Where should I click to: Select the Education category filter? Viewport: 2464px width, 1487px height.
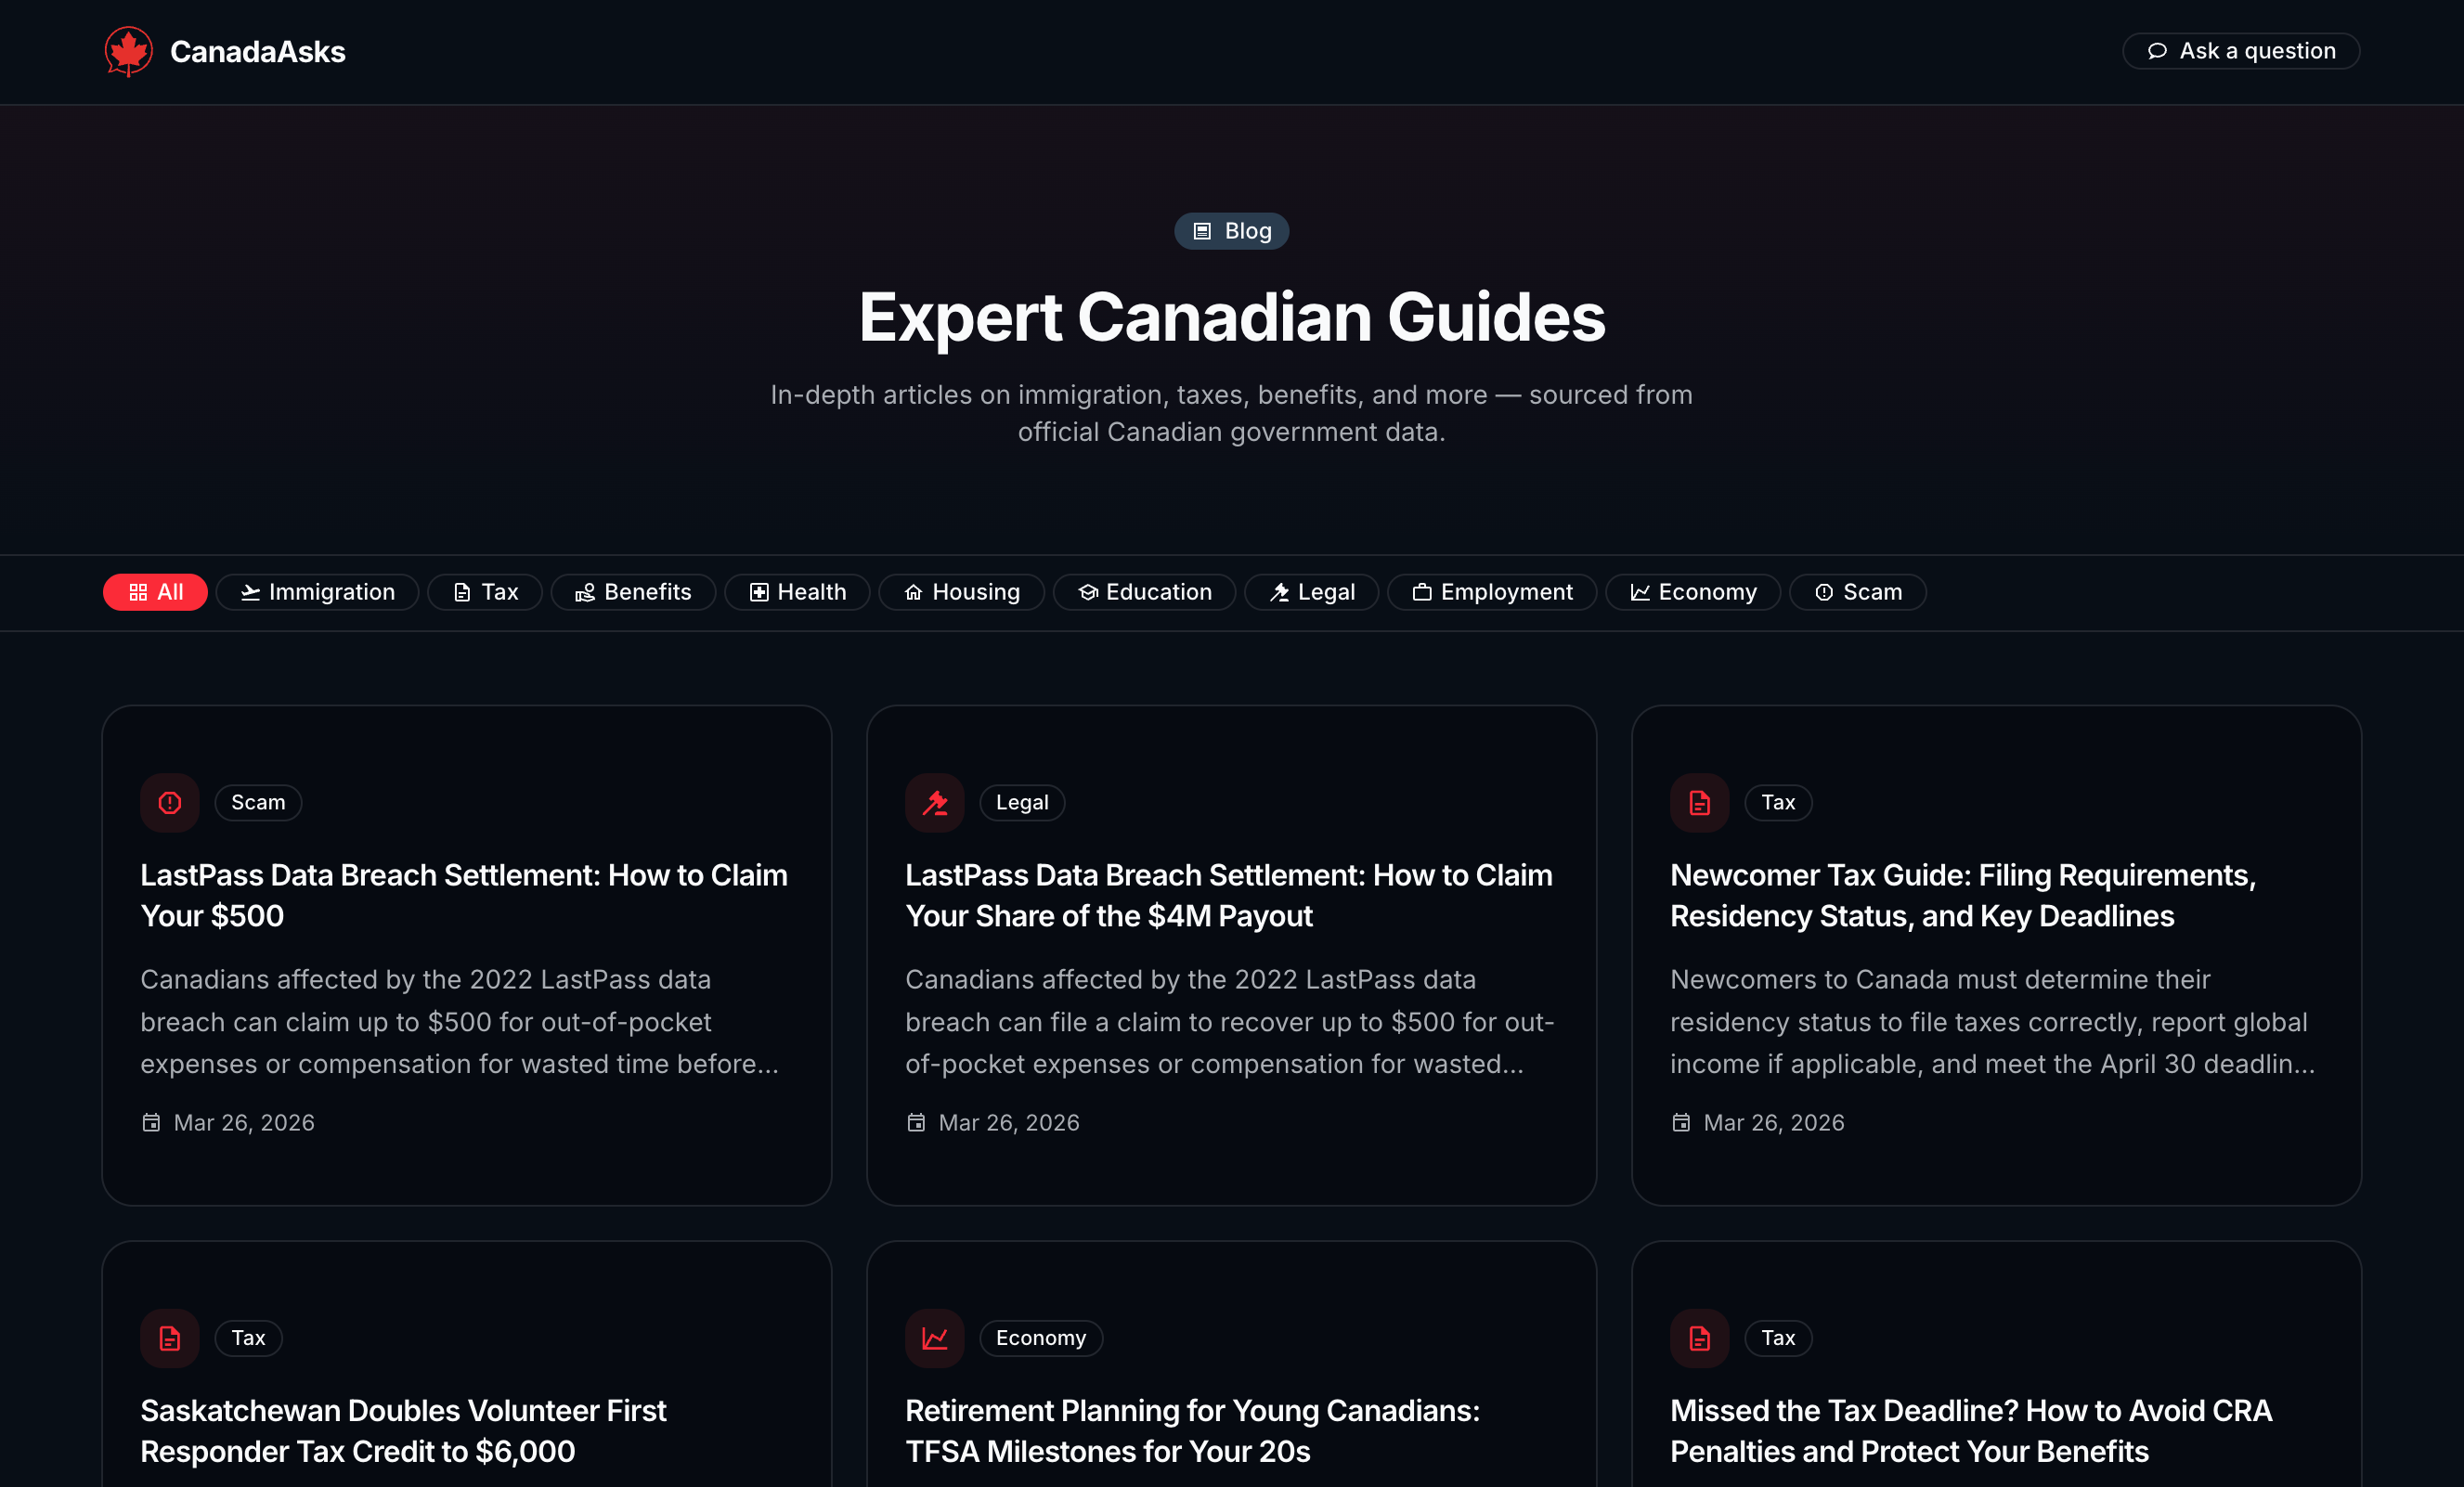1144,591
